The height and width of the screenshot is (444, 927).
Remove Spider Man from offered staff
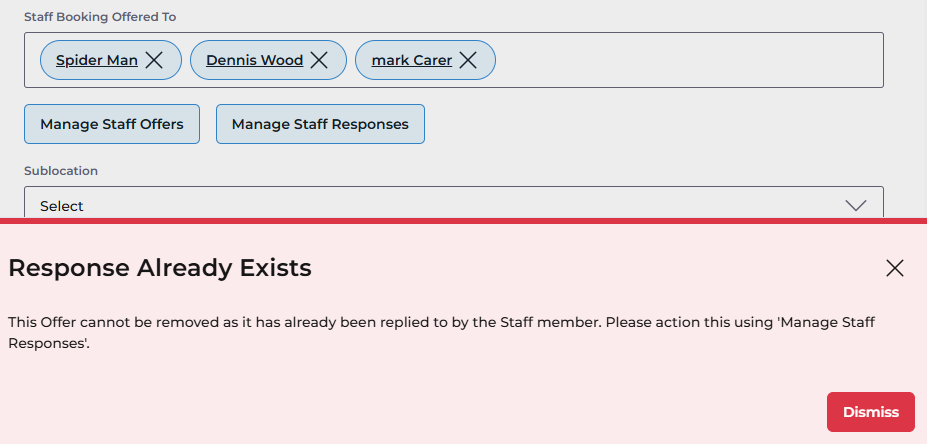tap(154, 60)
